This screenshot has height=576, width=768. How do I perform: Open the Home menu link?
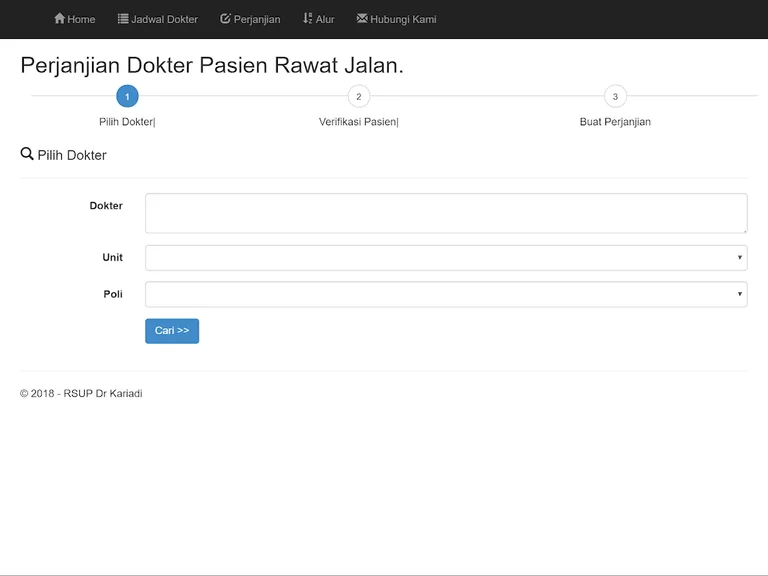(x=74, y=19)
